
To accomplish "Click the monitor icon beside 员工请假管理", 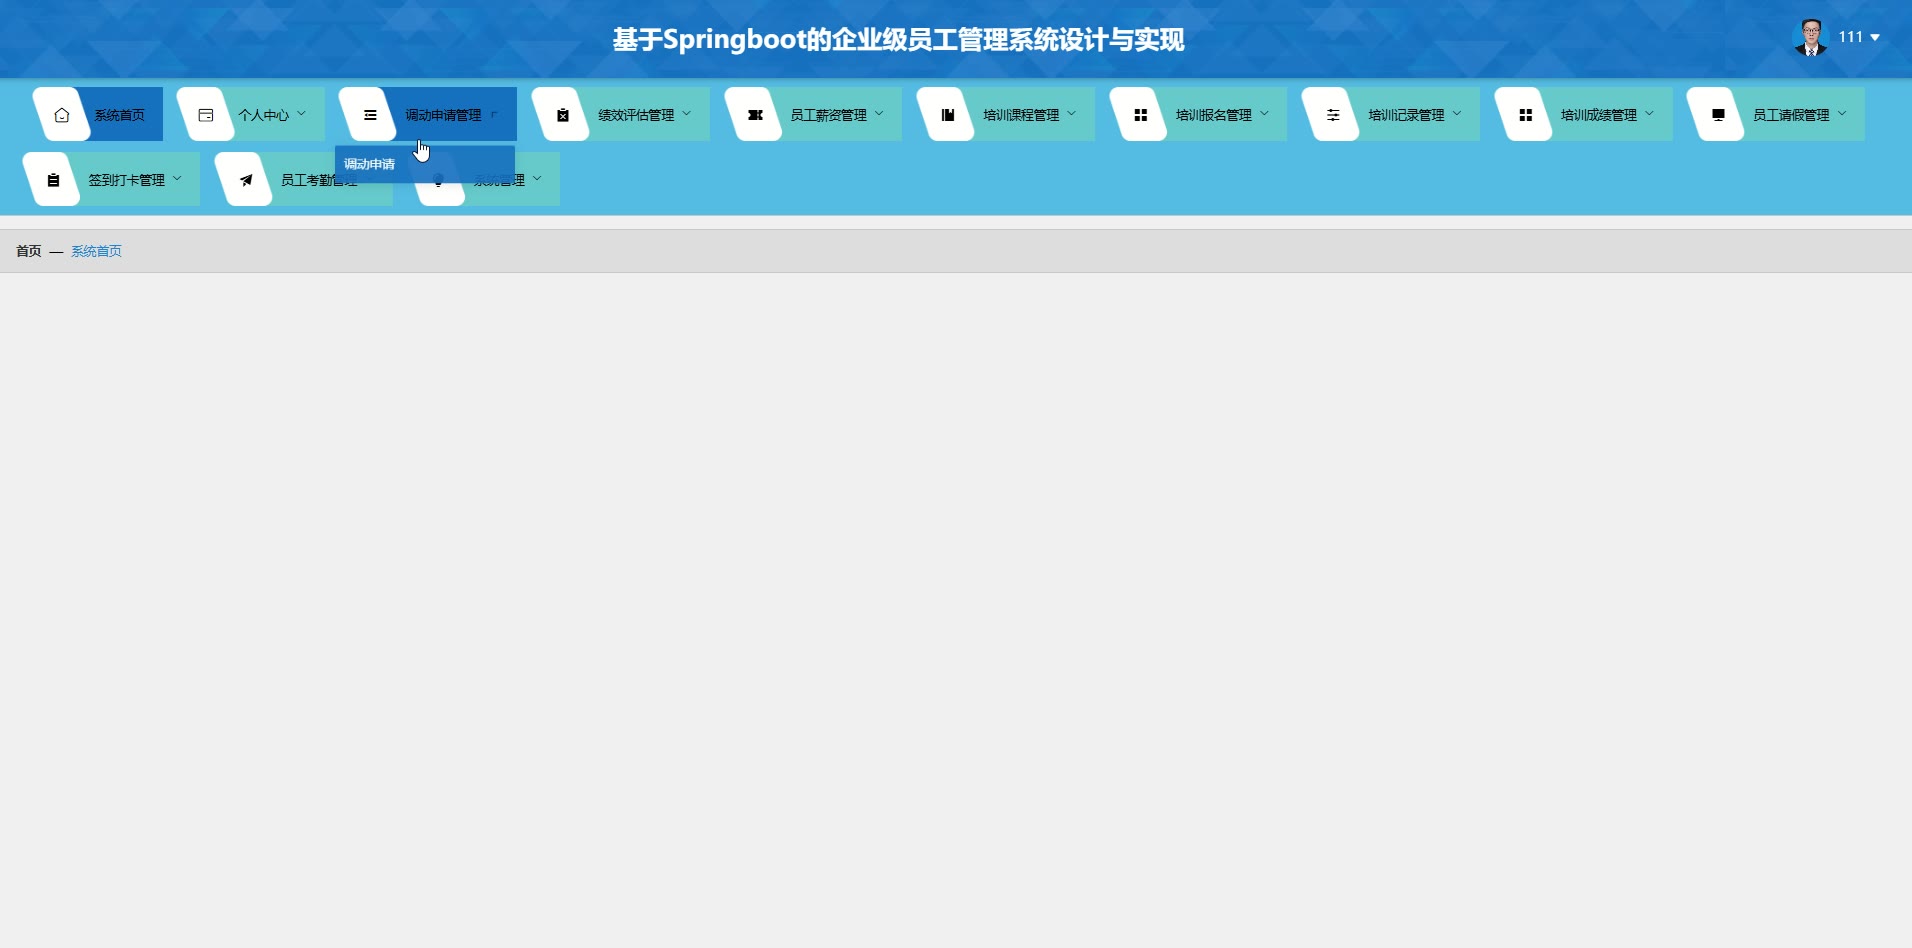I will (1718, 115).
